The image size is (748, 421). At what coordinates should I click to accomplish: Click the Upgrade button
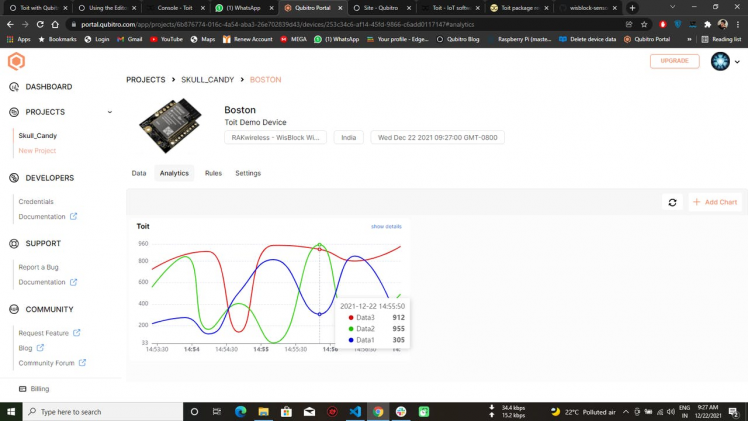(674, 61)
